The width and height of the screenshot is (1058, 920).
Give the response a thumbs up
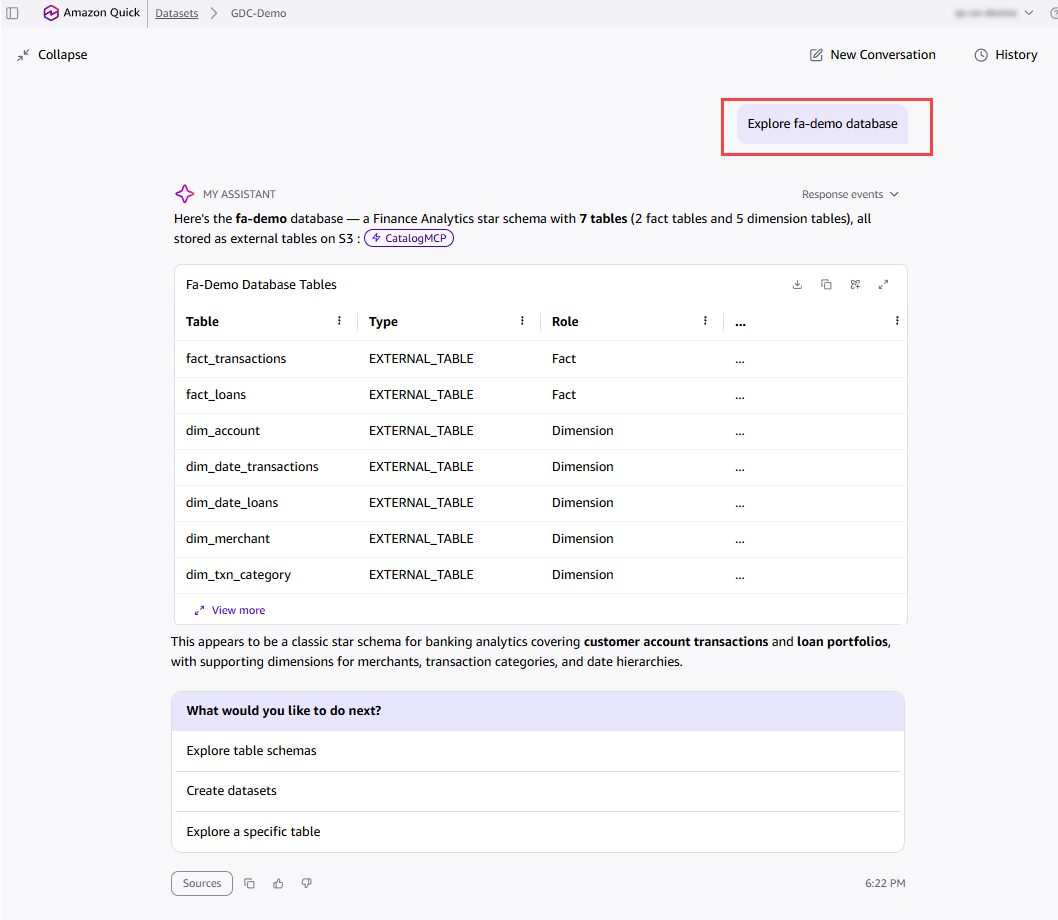[x=278, y=884]
